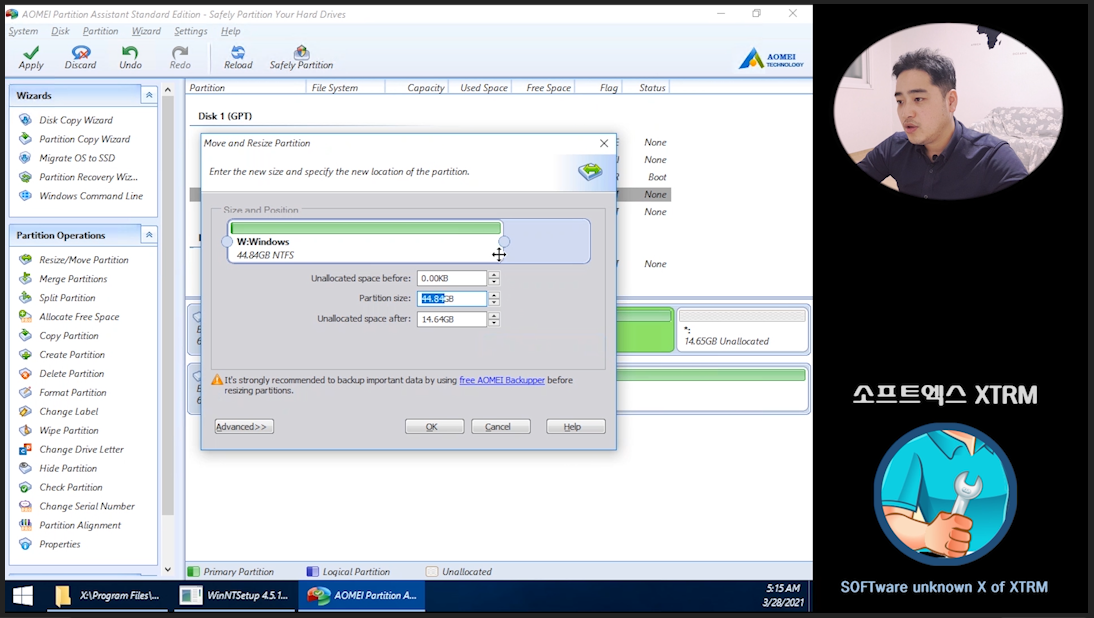Open the free AOMEI Backupper link
This screenshot has width=1094, height=618.
[502, 380]
